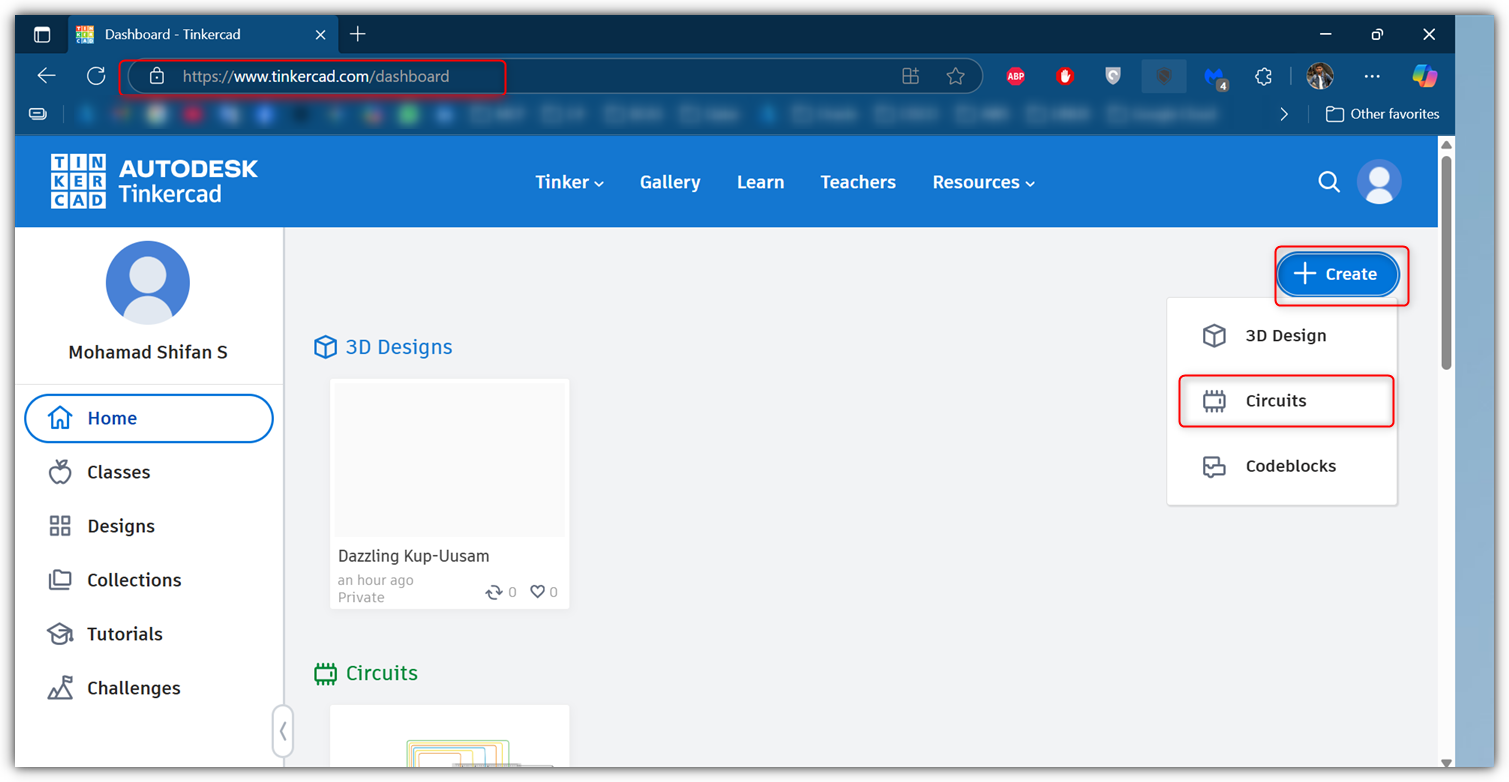Open the Malwarebytes extension icon
1509x782 pixels.
(x=1215, y=77)
